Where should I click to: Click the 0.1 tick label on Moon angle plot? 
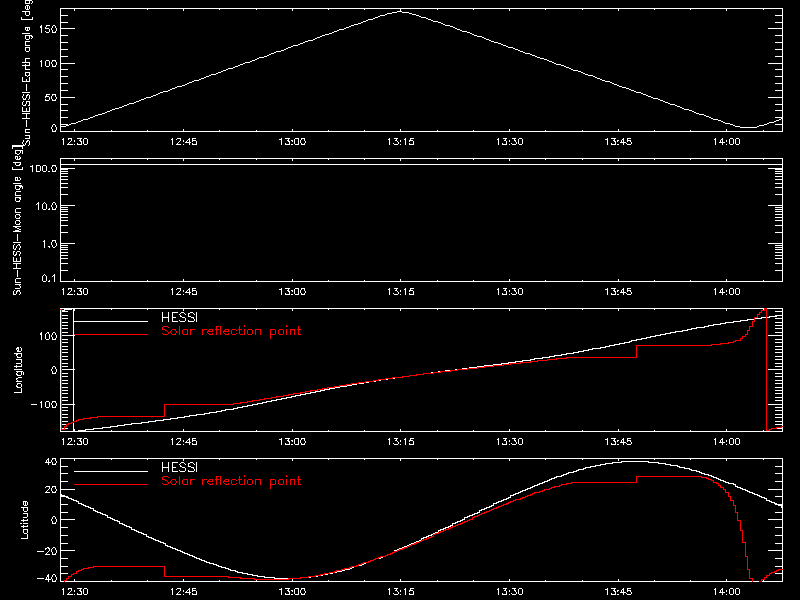49,278
